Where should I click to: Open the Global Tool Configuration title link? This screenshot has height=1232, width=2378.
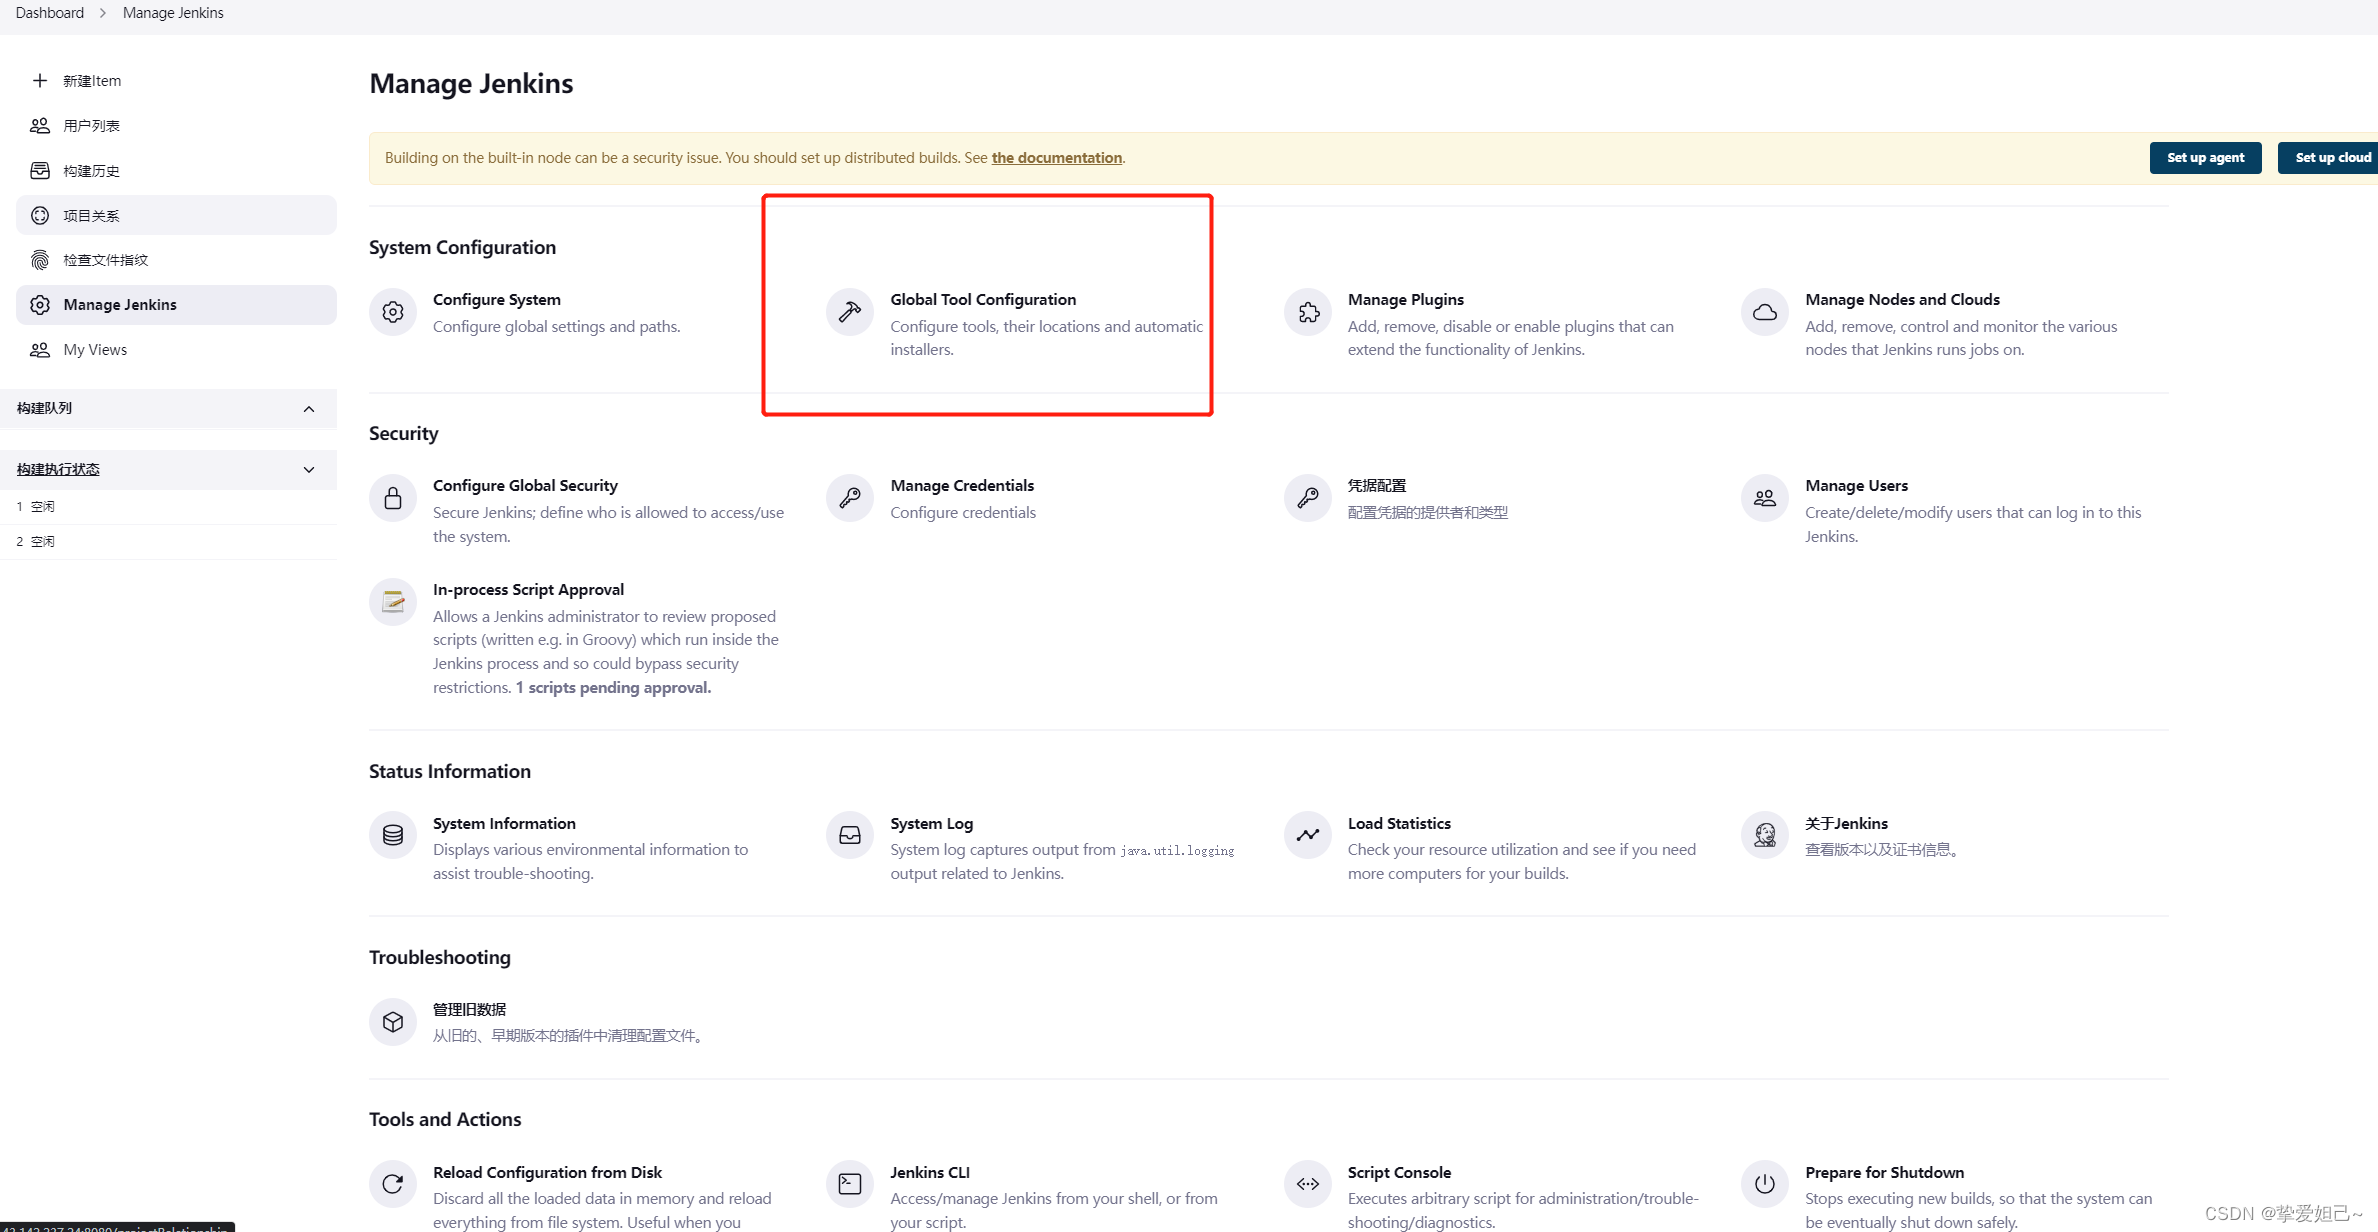(983, 299)
